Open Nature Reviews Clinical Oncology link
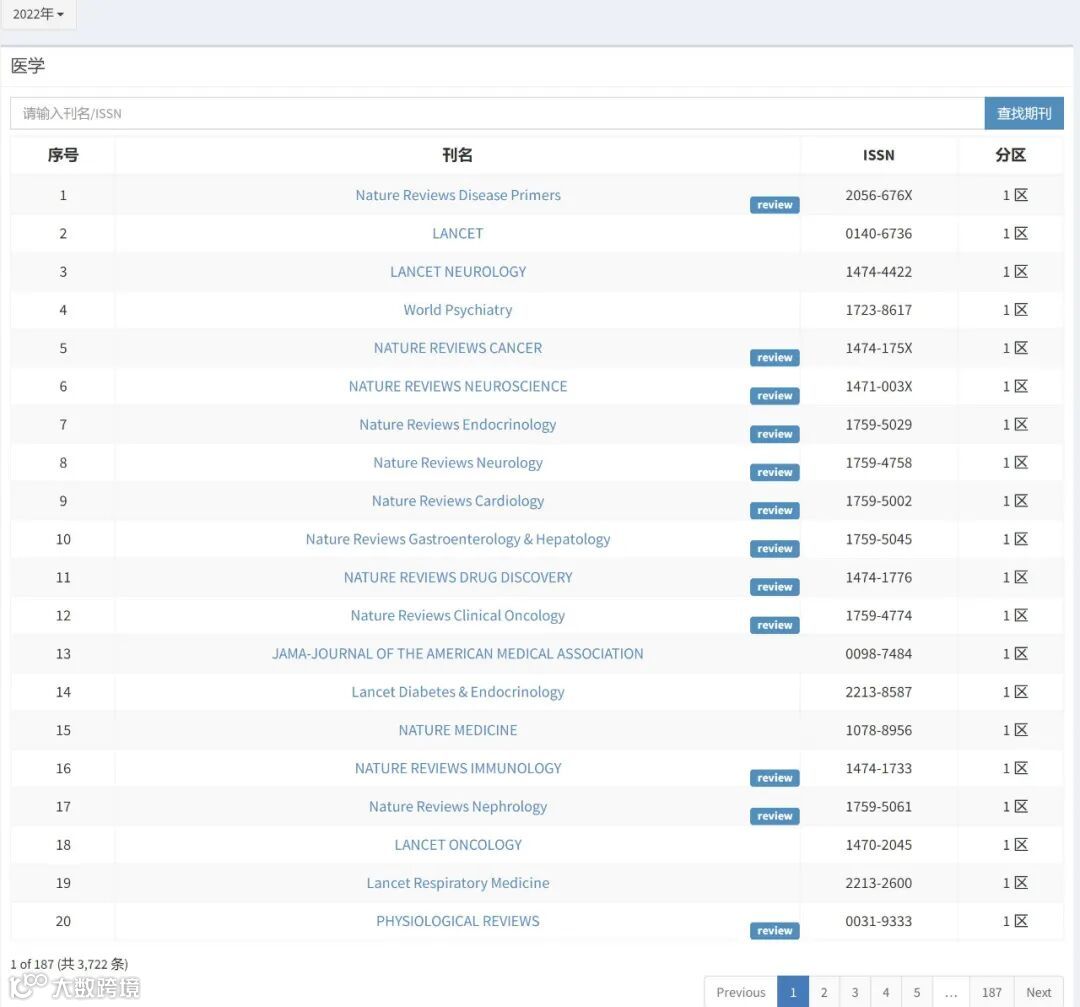Screen dimensions: 1080x1007 457,616
